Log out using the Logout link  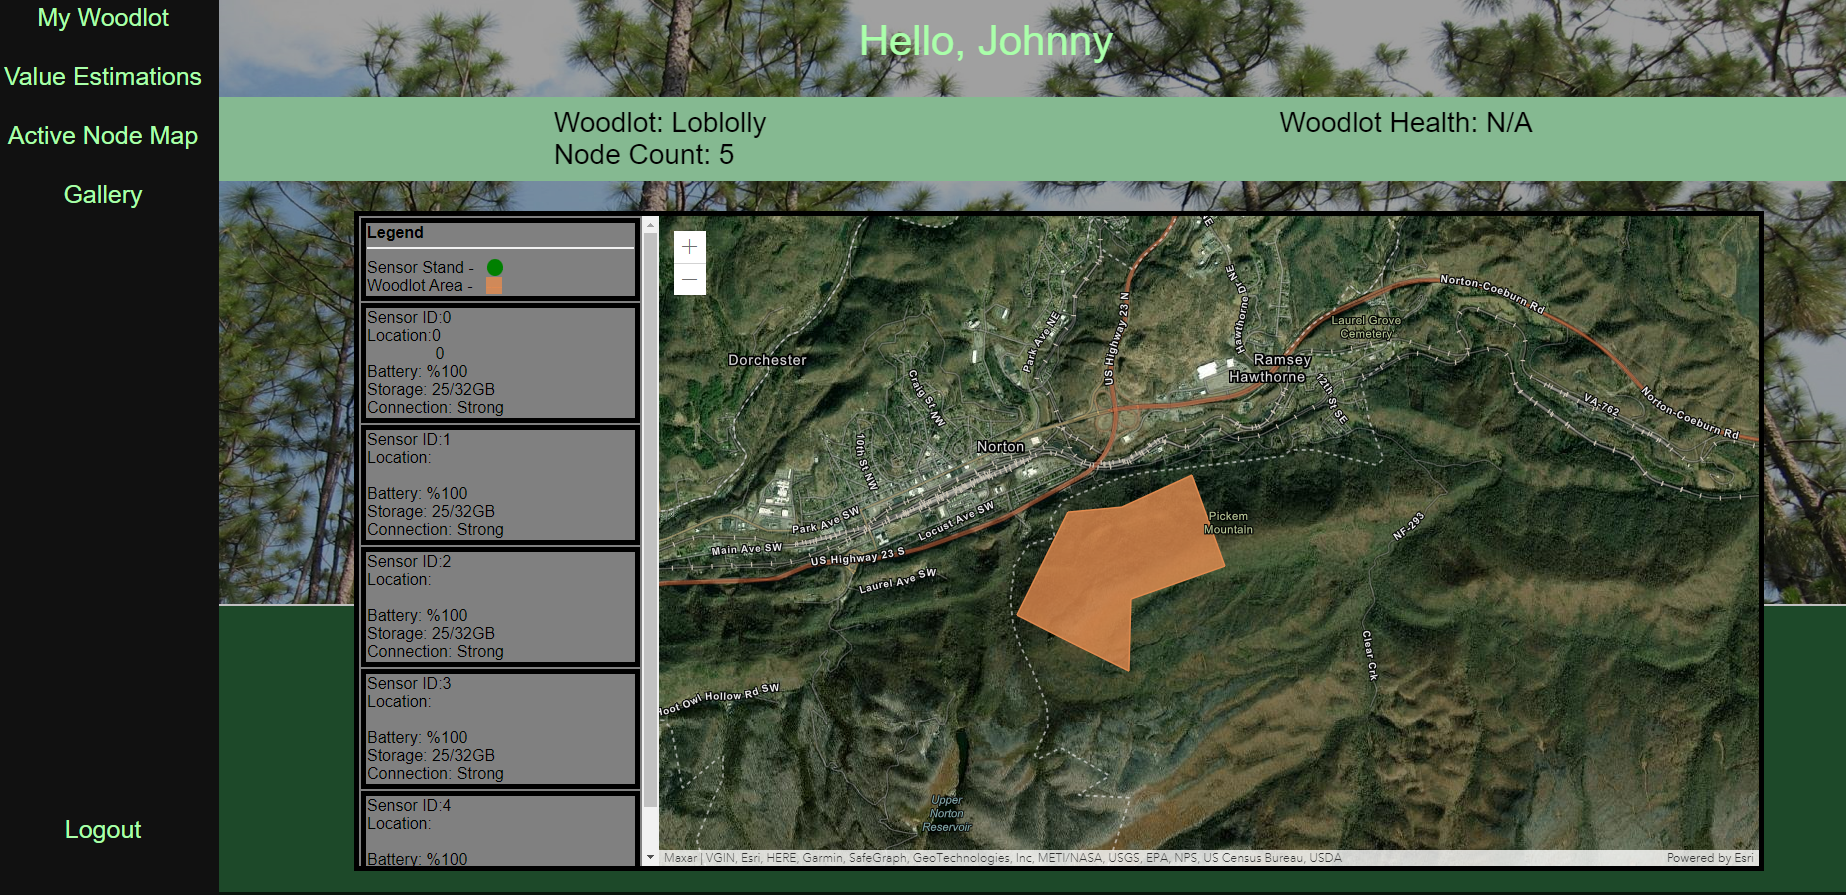click(103, 830)
